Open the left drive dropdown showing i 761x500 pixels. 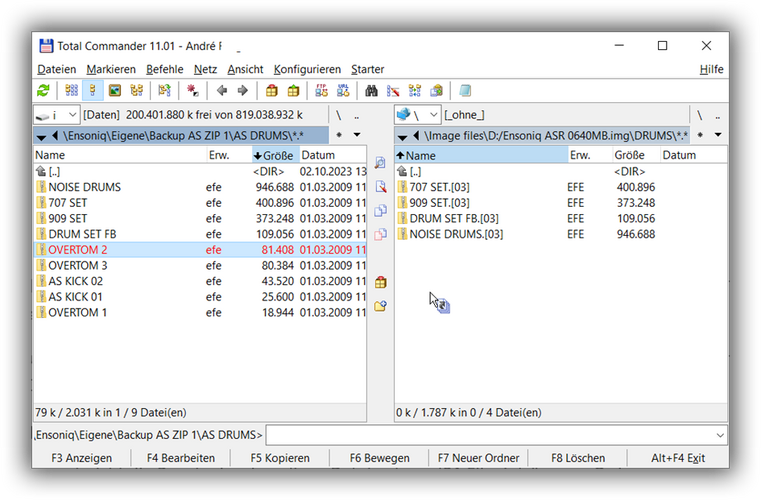coord(57,115)
